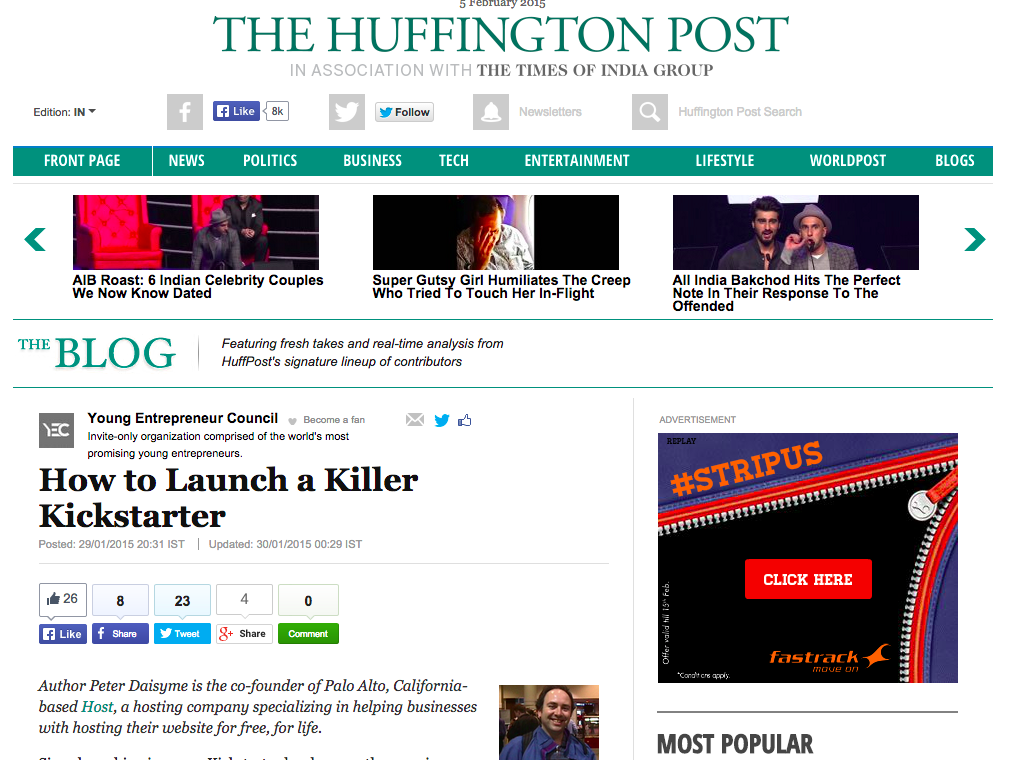Select the Business menu item
1022x760 pixels.
(372, 161)
